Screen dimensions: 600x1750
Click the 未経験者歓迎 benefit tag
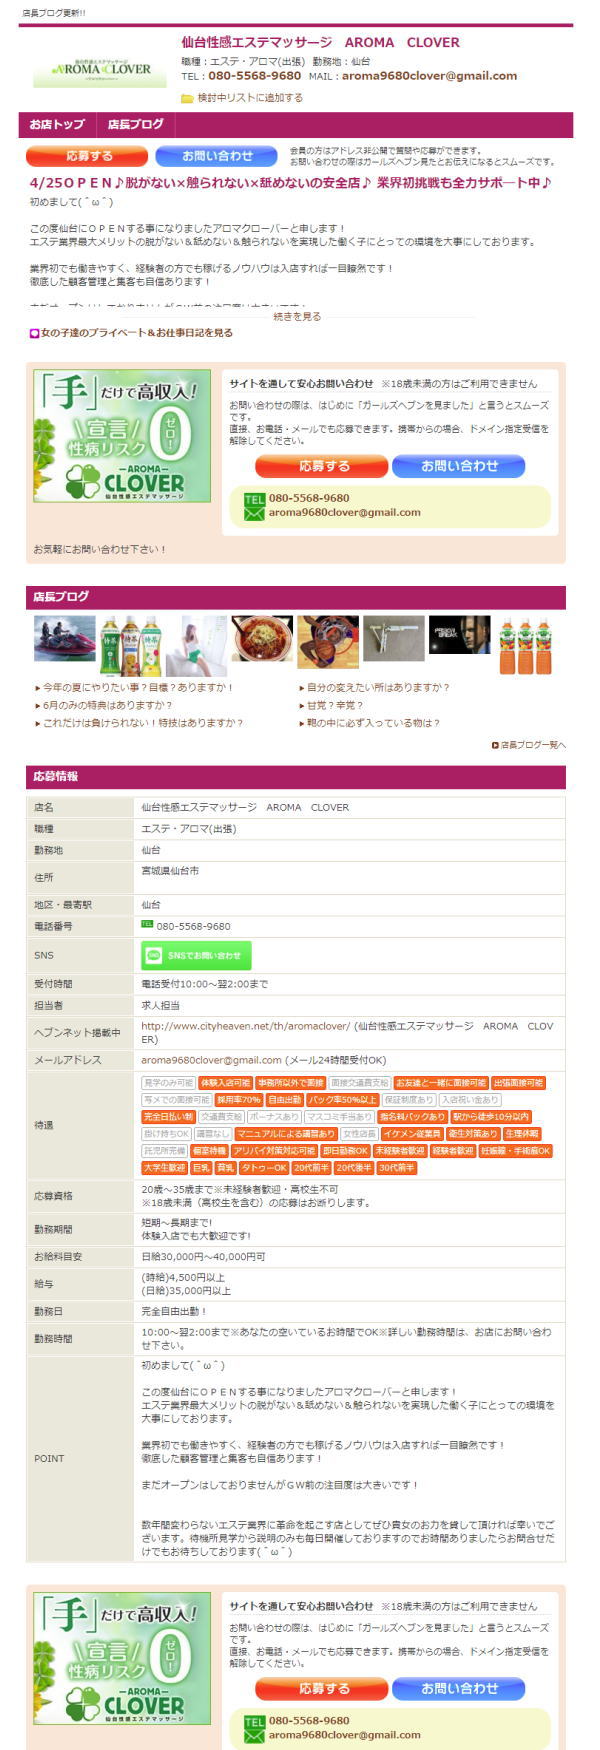(400, 1151)
